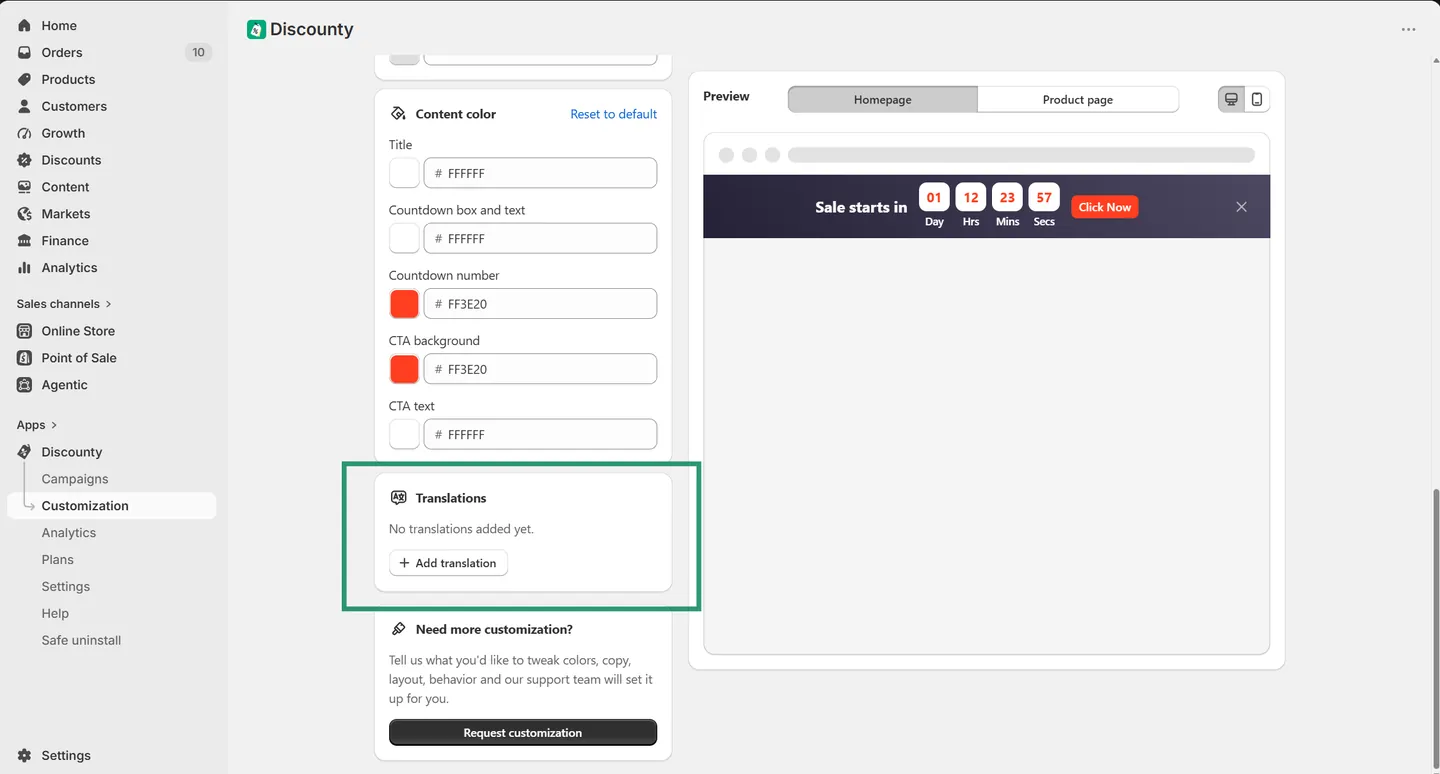The image size is (1440, 774).
Task: Select the Homepage preview tab
Action: (883, 100)
